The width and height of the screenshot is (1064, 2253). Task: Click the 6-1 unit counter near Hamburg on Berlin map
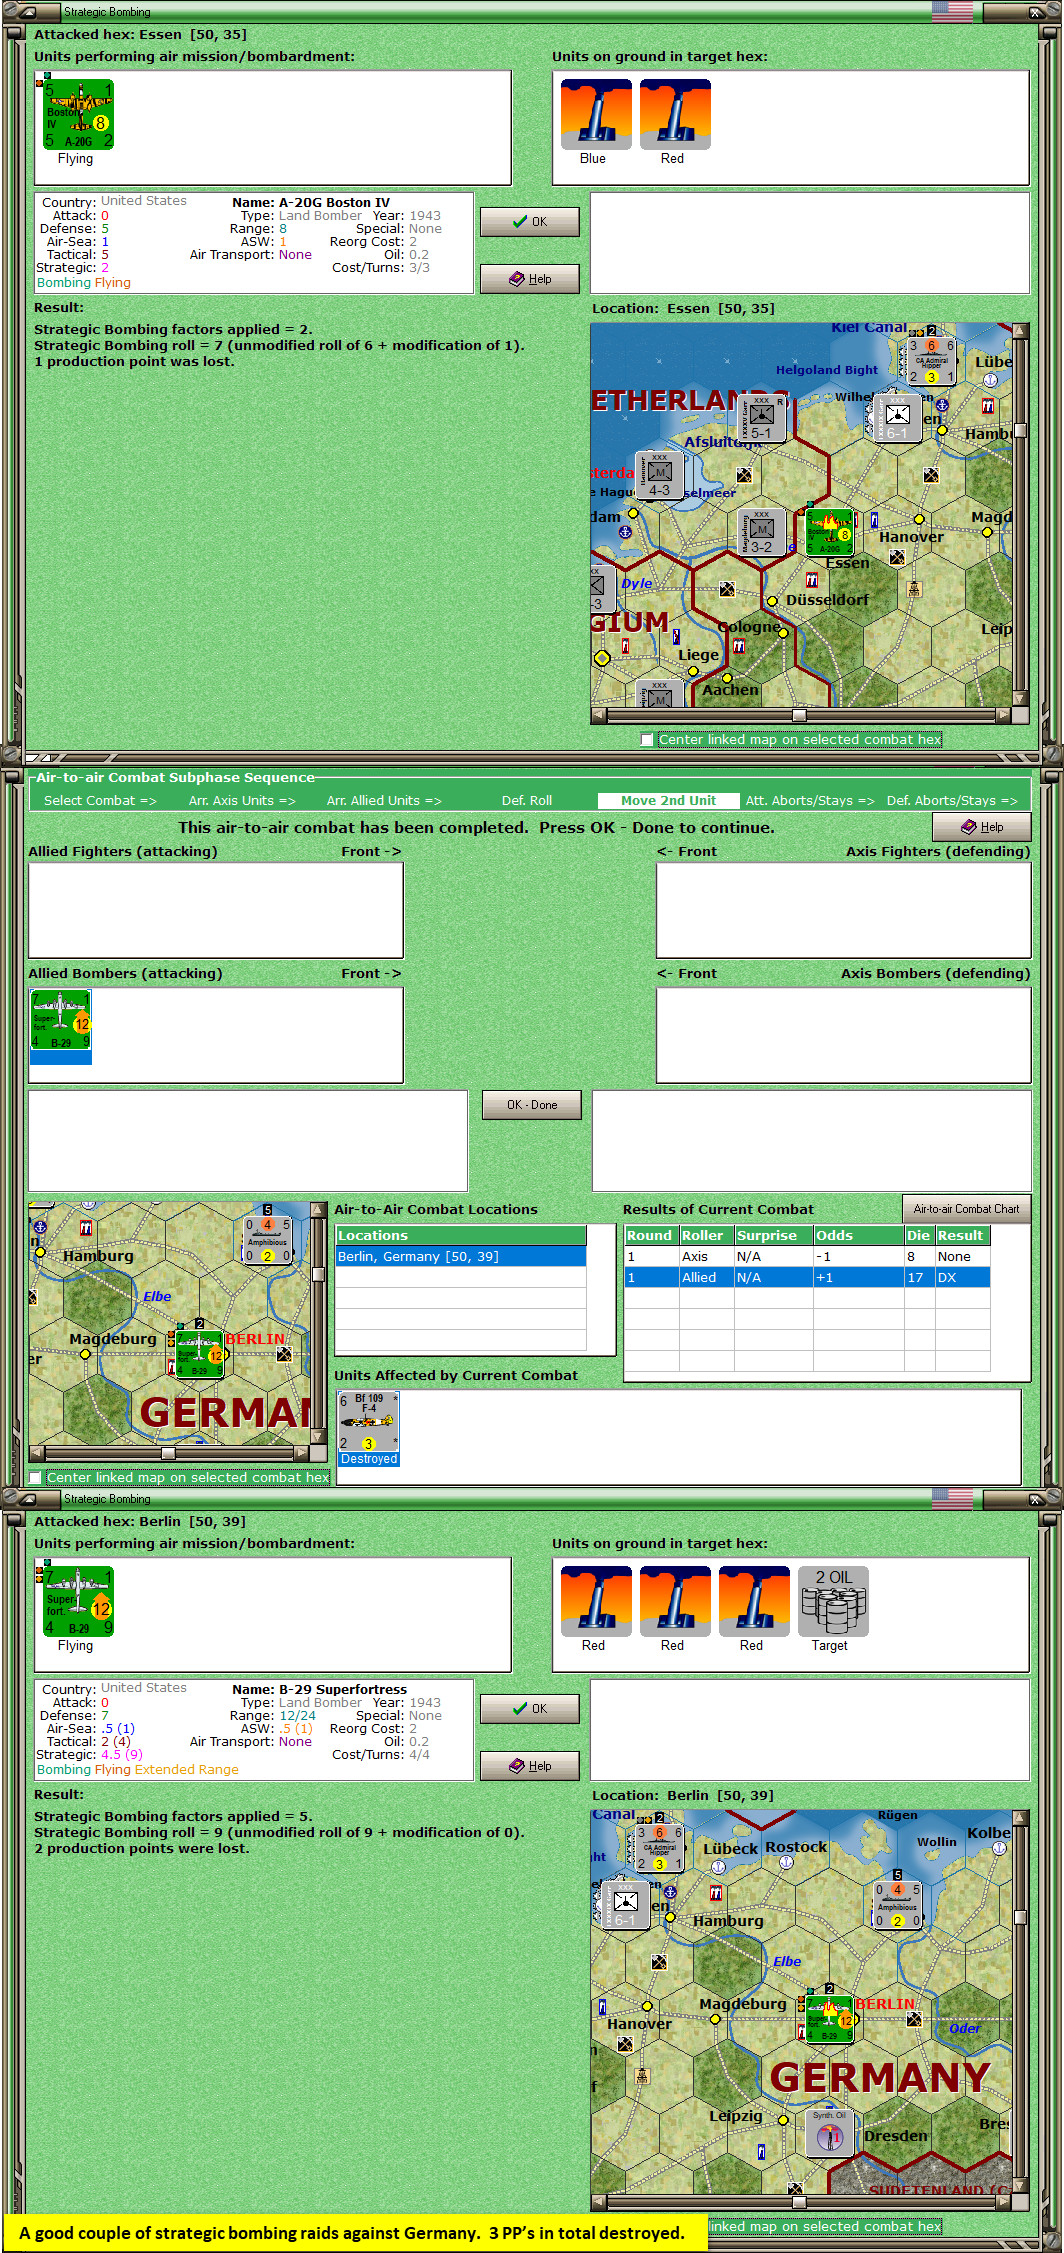626,1905
